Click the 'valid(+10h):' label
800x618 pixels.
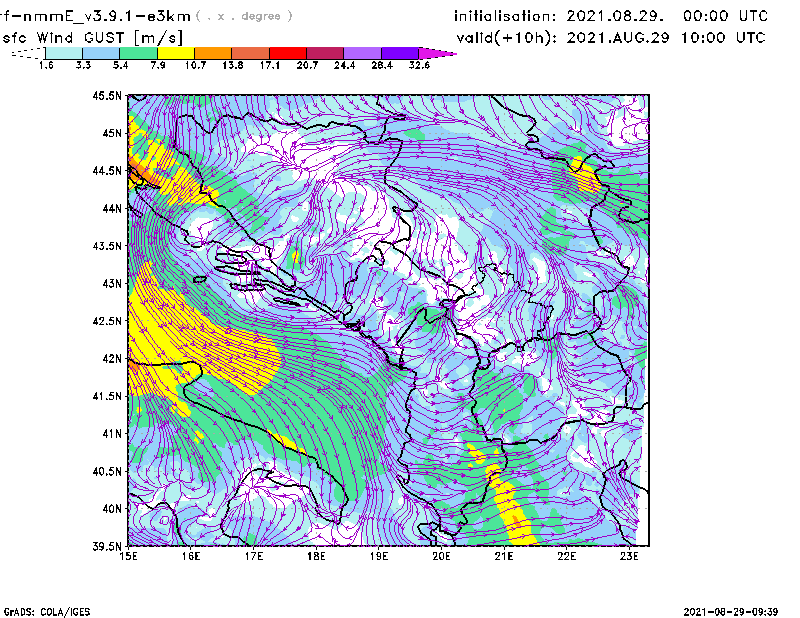(506, 38)
